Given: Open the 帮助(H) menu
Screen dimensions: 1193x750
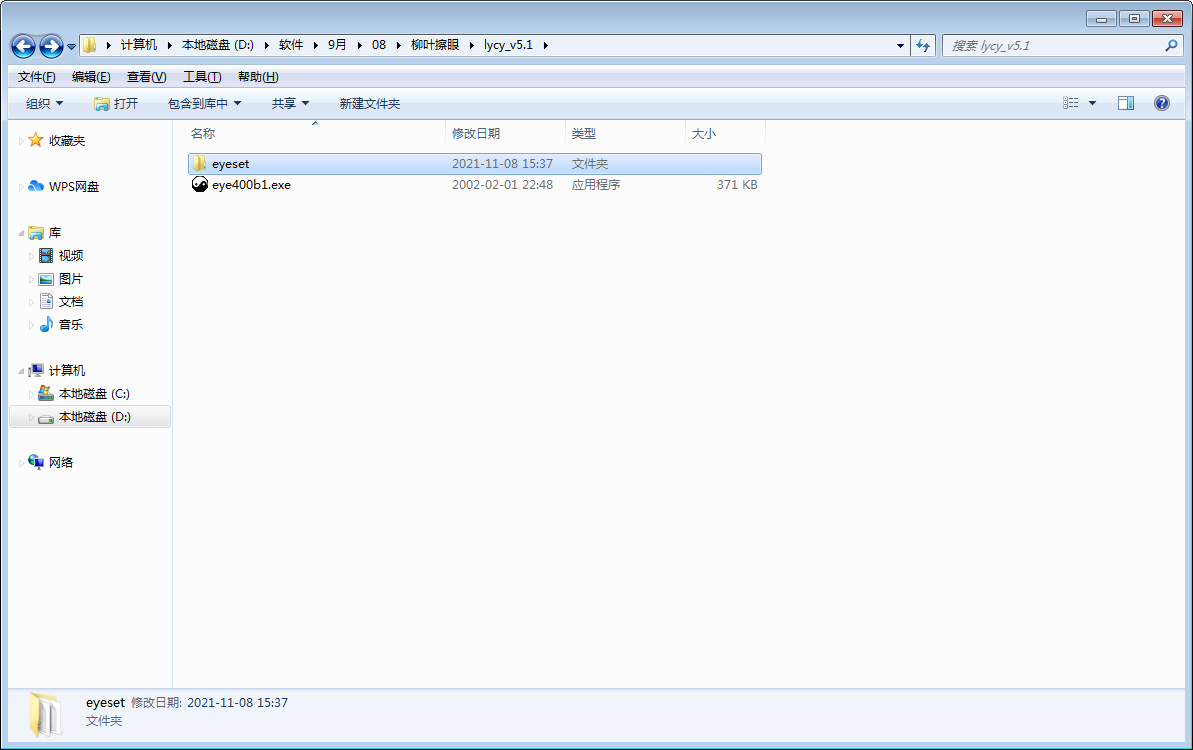Looking at the screenshot, I should [258, 77].
